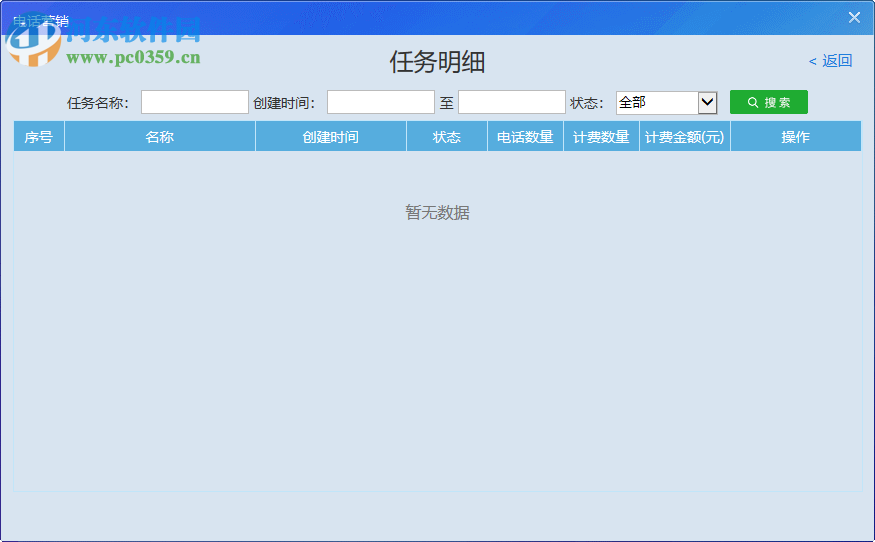Click the 计费数量 column header
This screenshot has height=542, width=875.
coord(601,137)
